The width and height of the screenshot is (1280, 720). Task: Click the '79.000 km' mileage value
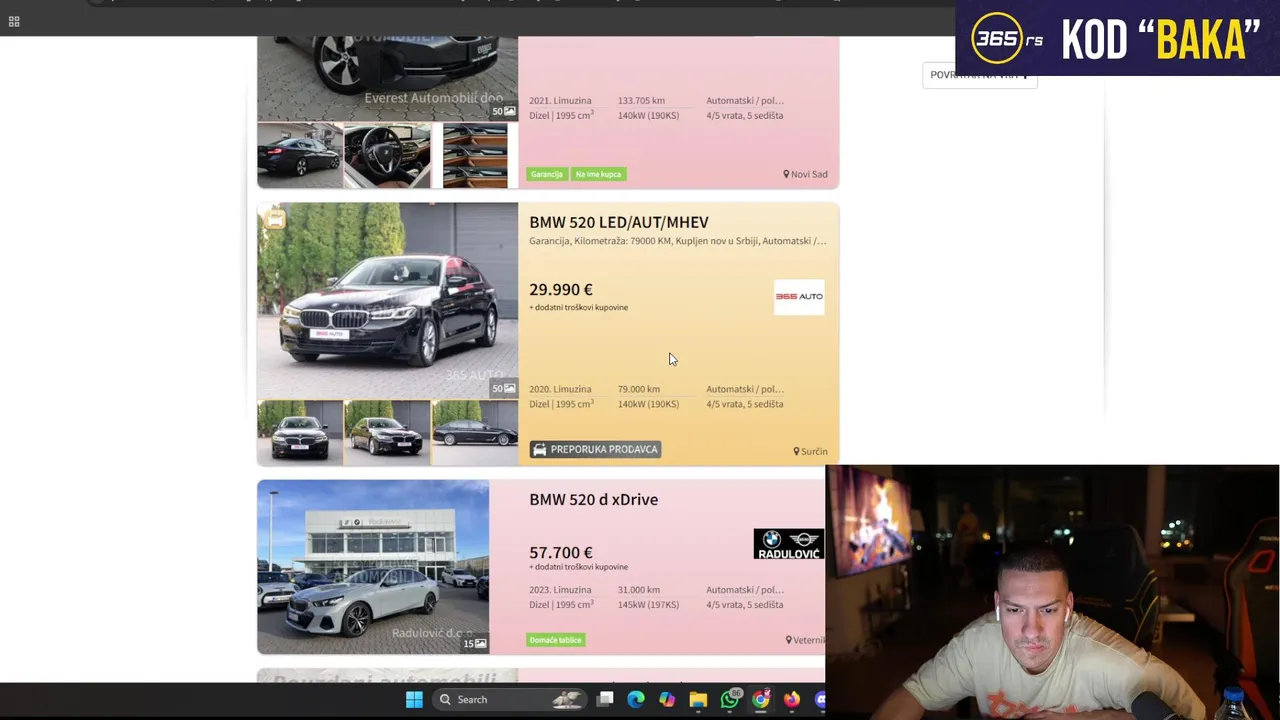pos(638,389)
